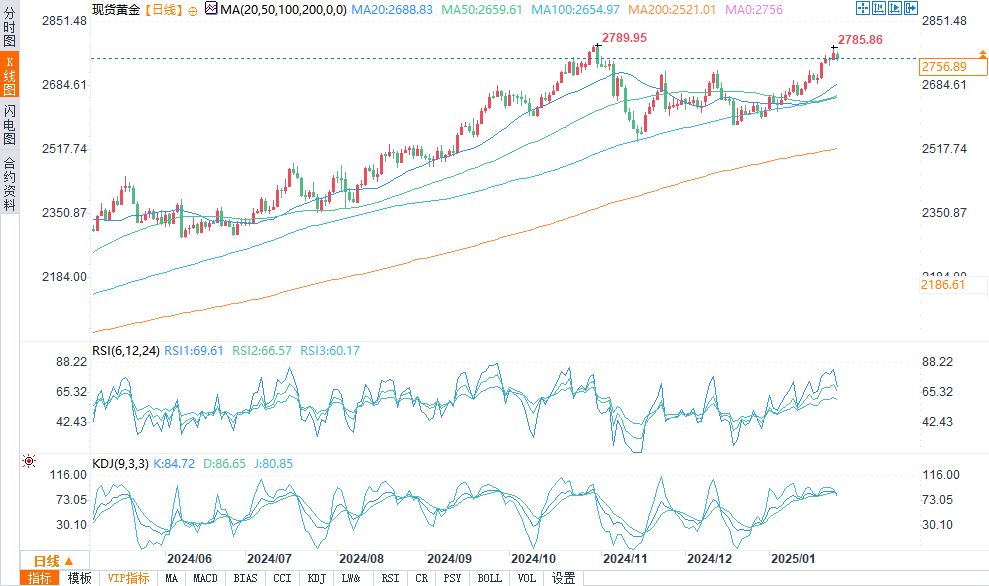The image size is (989, 586).
Task: Open MA(20,50,100,200,0,0) parameter settings
Action: (x=282, y=9)
